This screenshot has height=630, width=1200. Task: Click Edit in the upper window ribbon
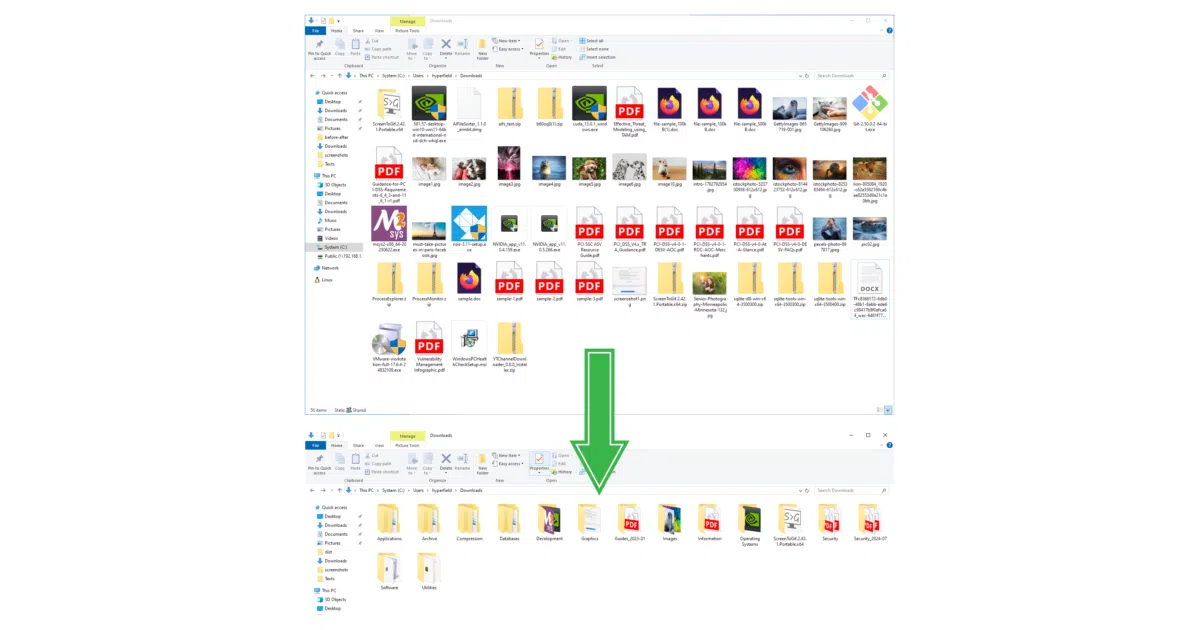click(x=558, y=49)
